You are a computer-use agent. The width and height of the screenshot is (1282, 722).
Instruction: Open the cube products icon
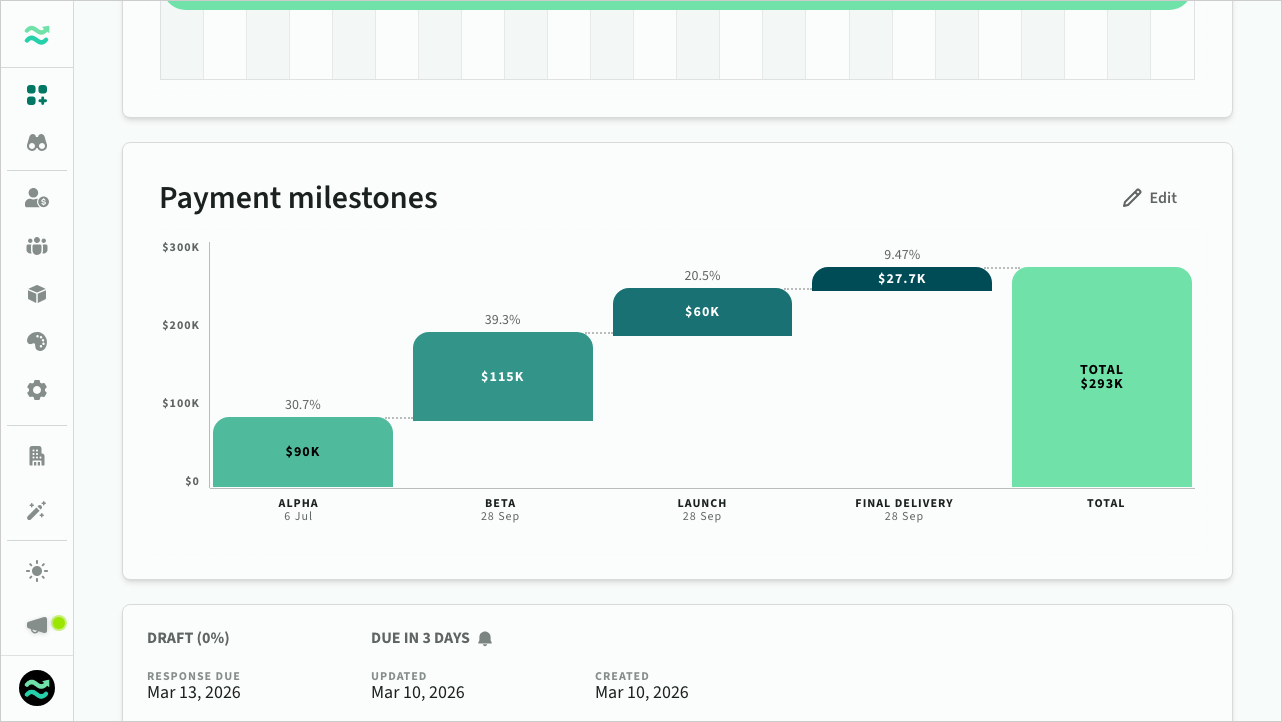tap(37, 294)
